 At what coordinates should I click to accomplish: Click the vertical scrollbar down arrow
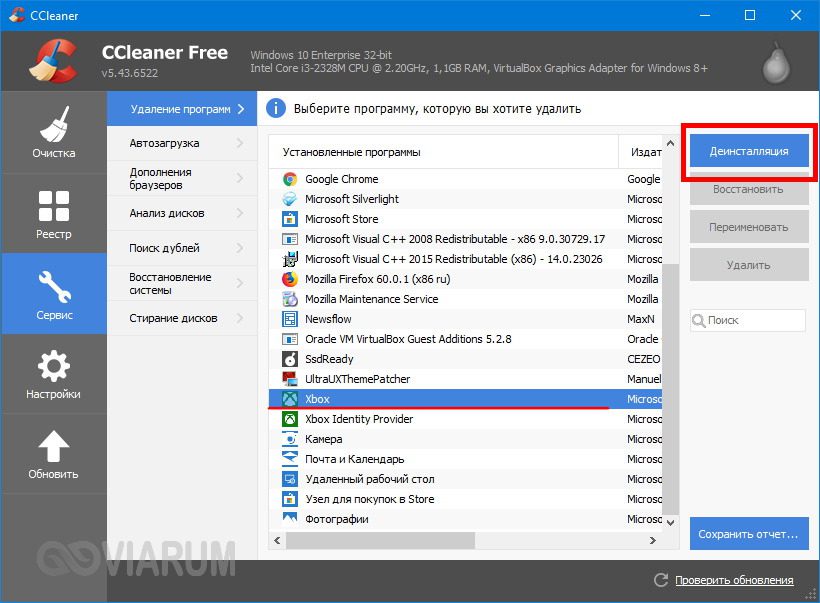[670, 522]
